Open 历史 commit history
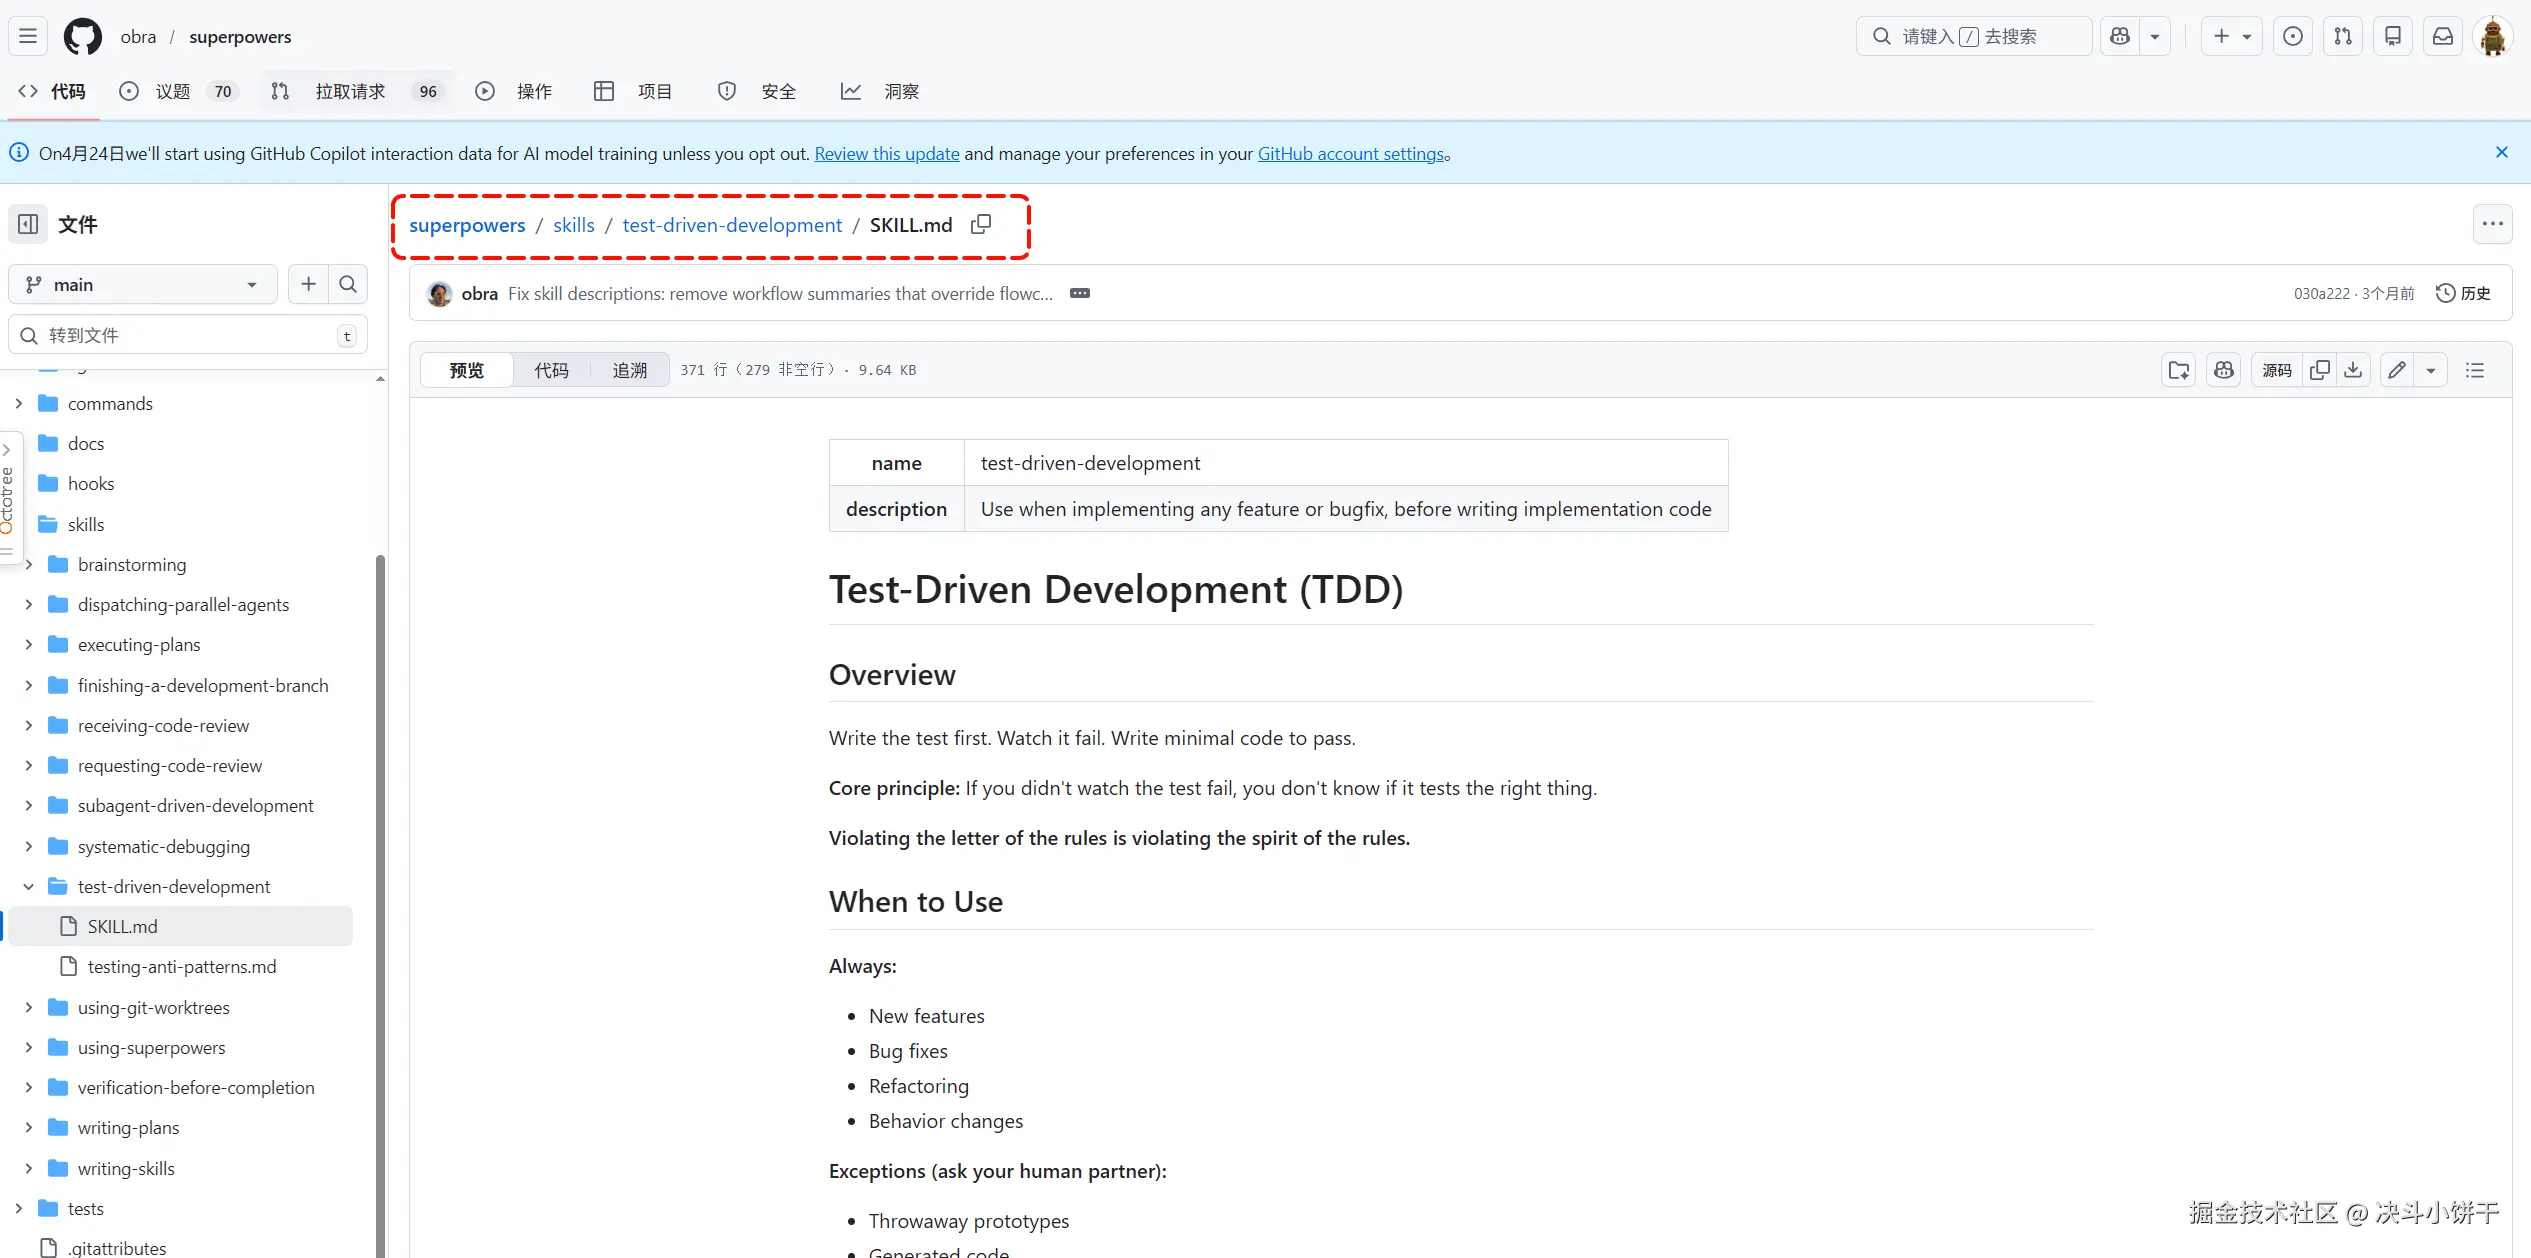Image resolution: width=2531 pixels, height=1258 pixels. (x=2464, y=293)
